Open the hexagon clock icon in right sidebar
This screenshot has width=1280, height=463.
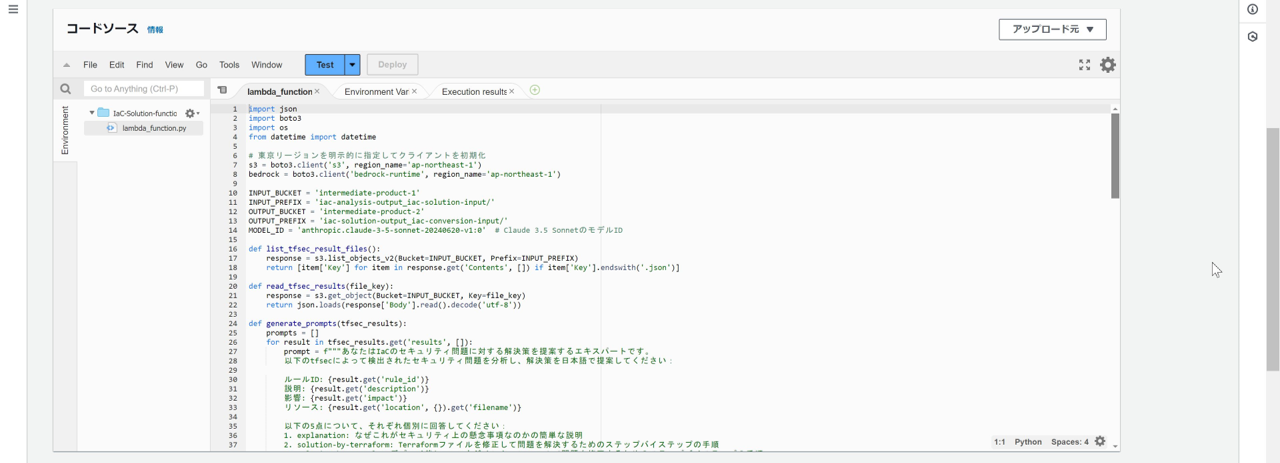point(1253,36)
